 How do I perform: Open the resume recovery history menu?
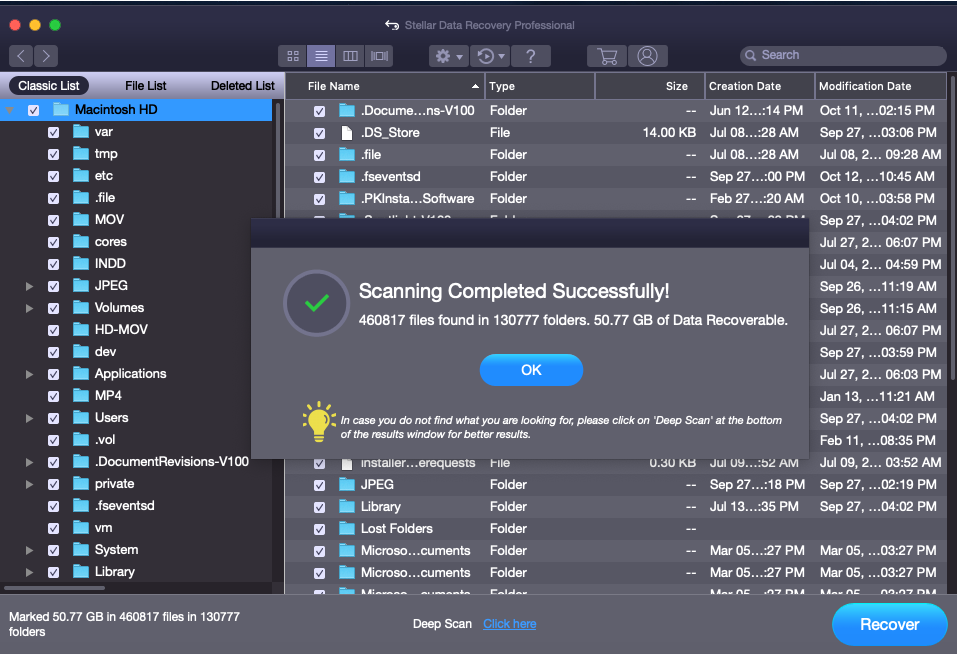pyautogui.click(x=491, y=56)
